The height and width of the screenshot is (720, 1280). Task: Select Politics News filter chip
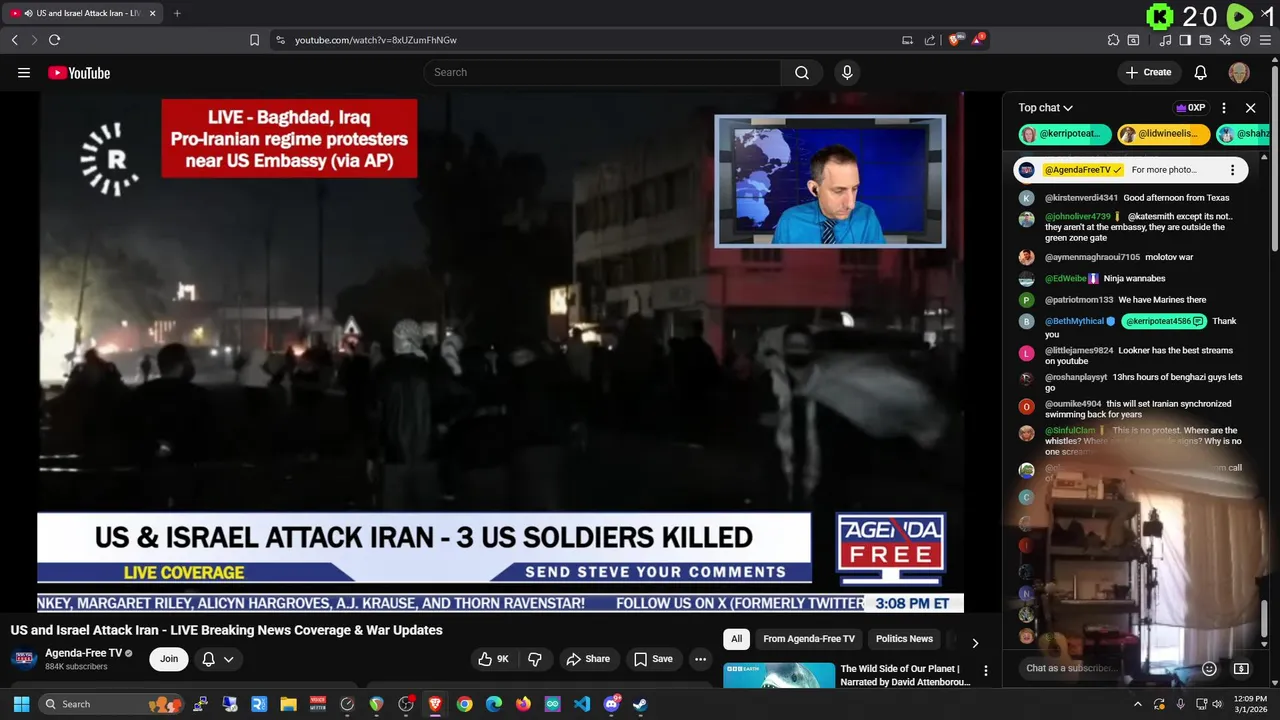904,639
